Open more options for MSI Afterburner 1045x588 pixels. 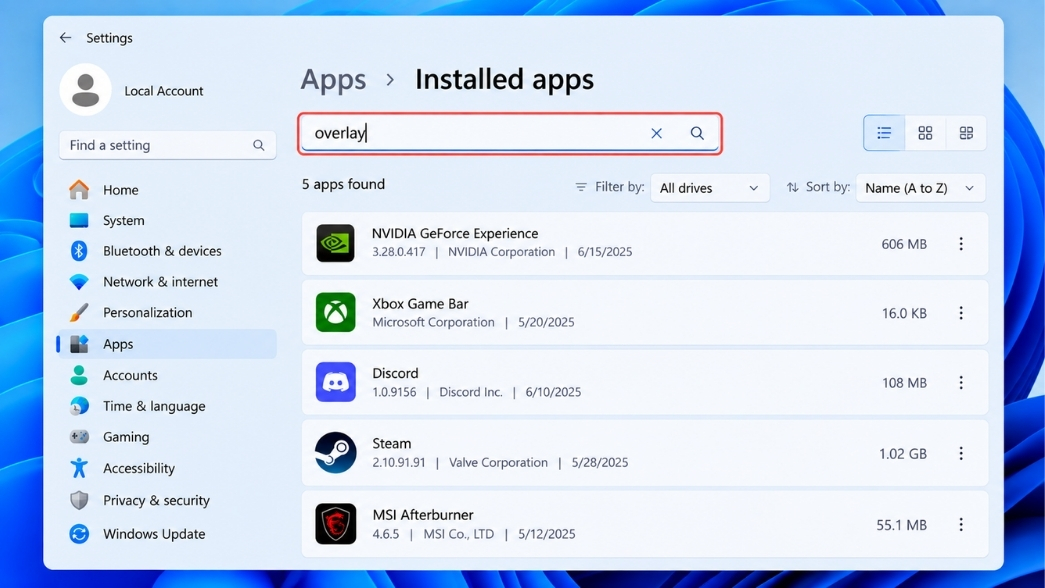(x=961, y=525)
